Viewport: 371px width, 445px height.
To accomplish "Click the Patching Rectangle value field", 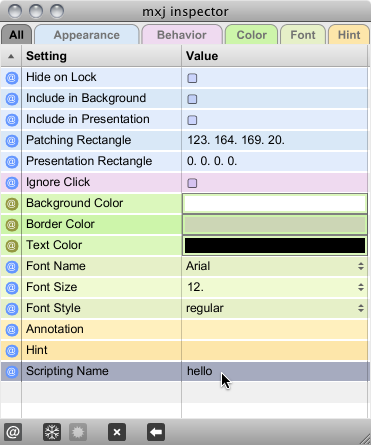I will coord(275,140).
